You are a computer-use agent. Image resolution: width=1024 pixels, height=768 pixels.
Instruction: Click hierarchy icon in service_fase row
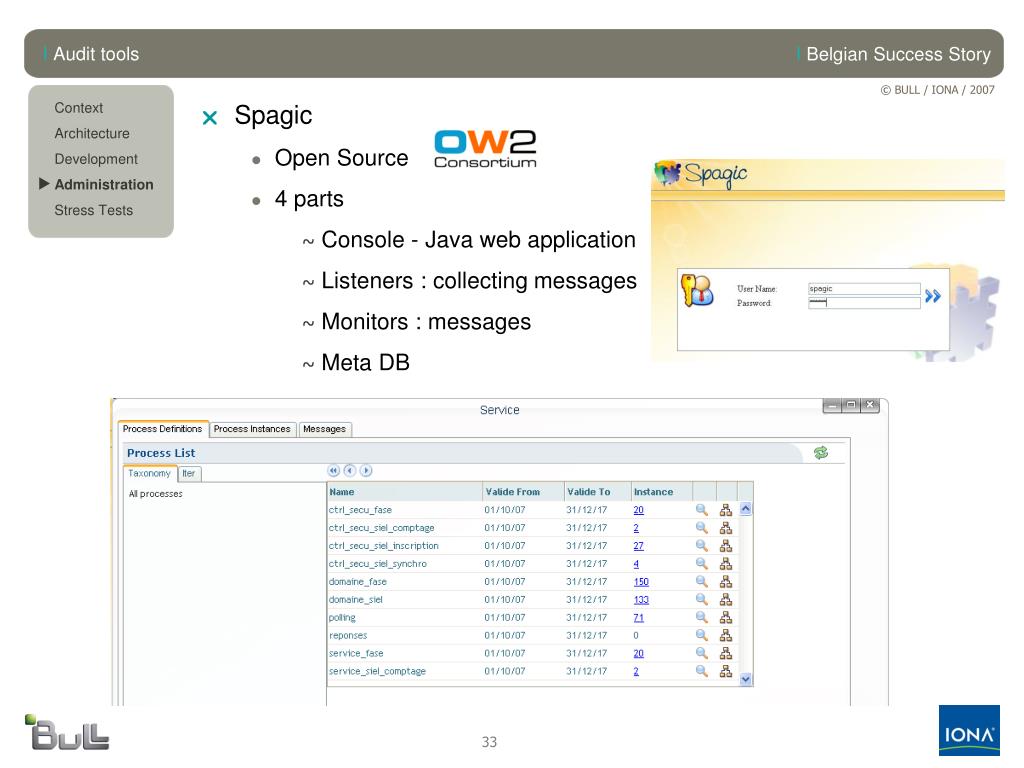click(x=726, y=653)
